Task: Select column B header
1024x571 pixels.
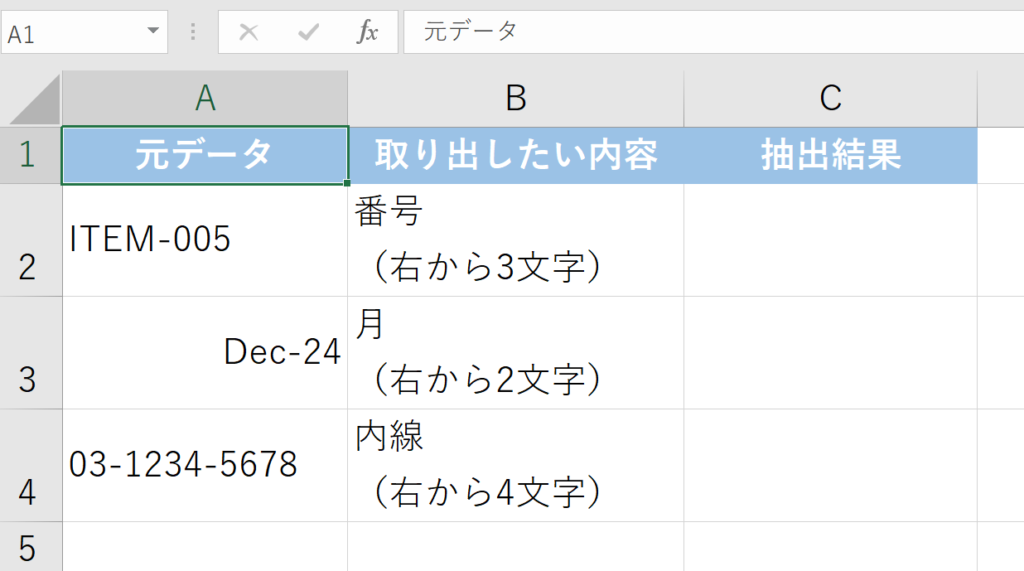Action: [x=516, y=98]
